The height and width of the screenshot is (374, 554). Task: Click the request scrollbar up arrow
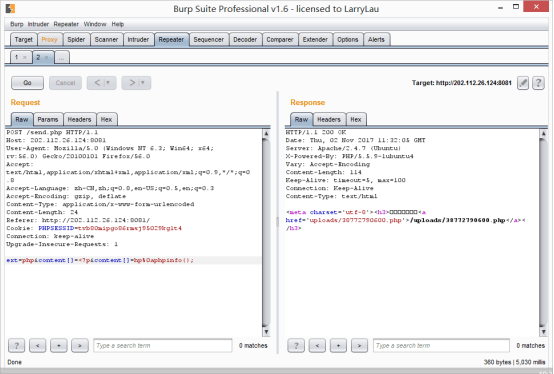266,133
